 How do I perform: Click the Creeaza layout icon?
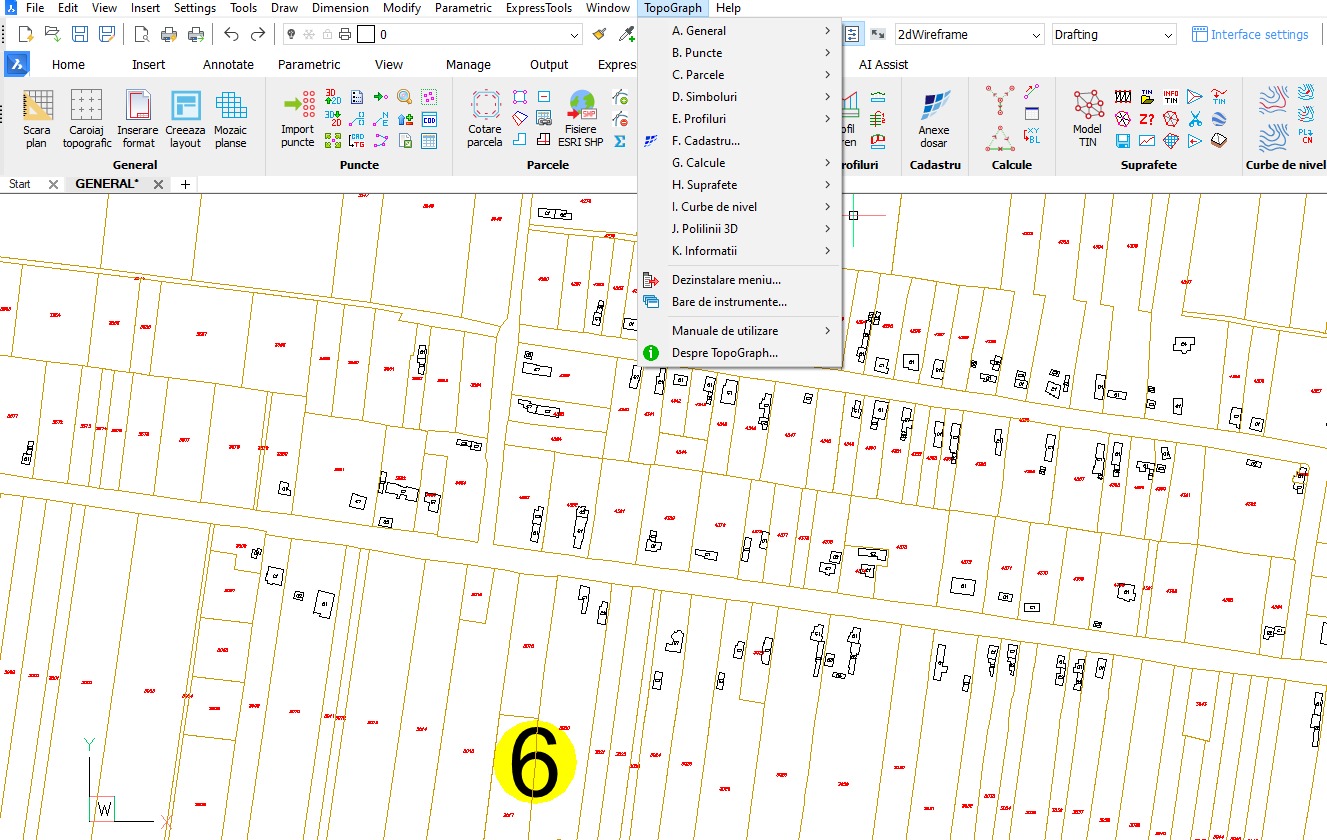tap(185, 118)
